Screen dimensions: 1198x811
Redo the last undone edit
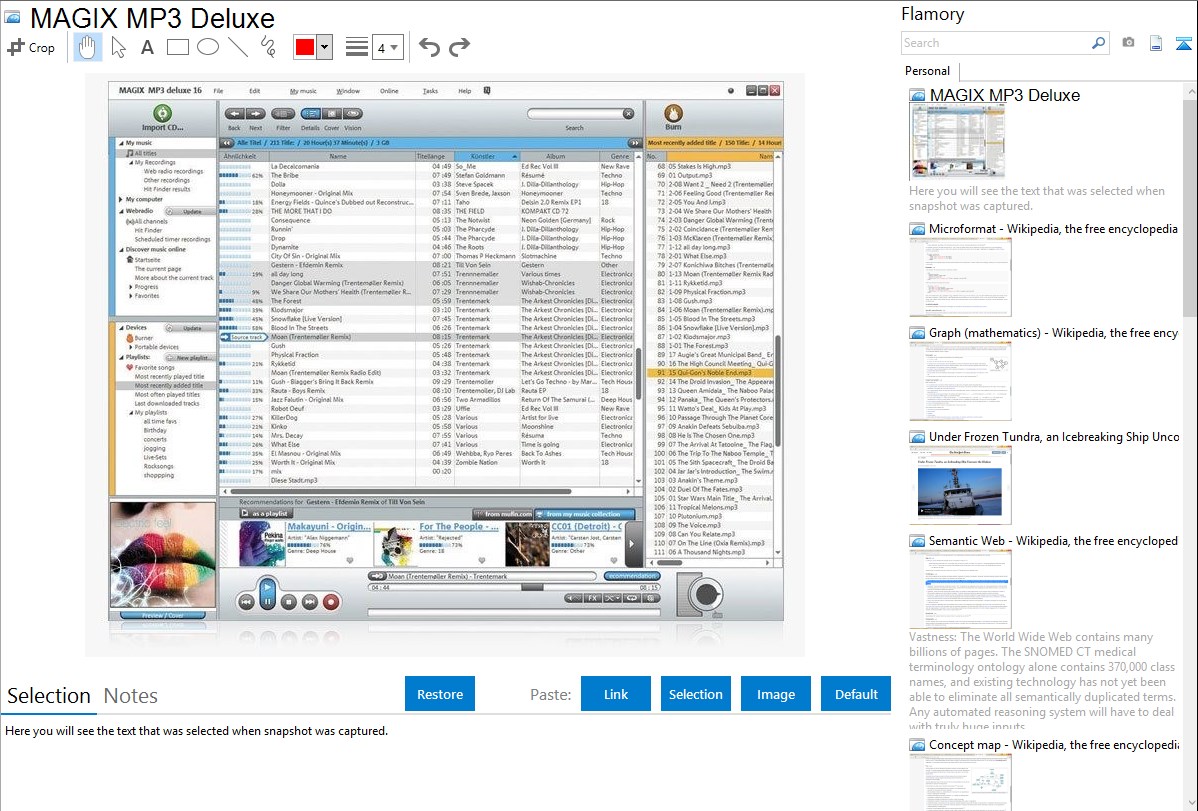click(x=459, y=47)
